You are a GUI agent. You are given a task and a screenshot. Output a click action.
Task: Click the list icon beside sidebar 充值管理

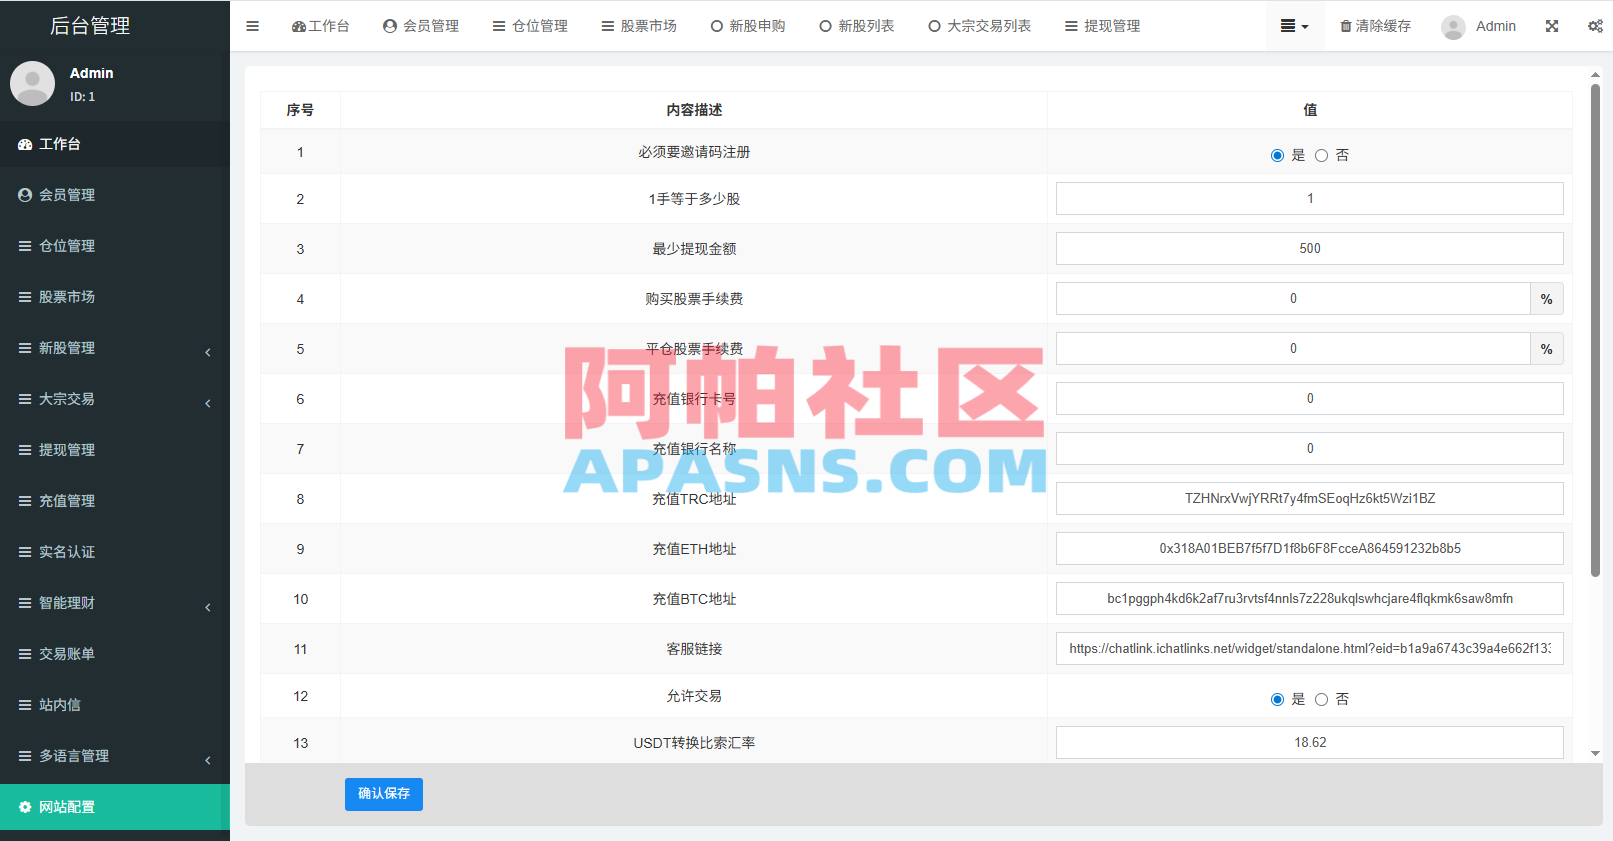[x=25, y=501]
